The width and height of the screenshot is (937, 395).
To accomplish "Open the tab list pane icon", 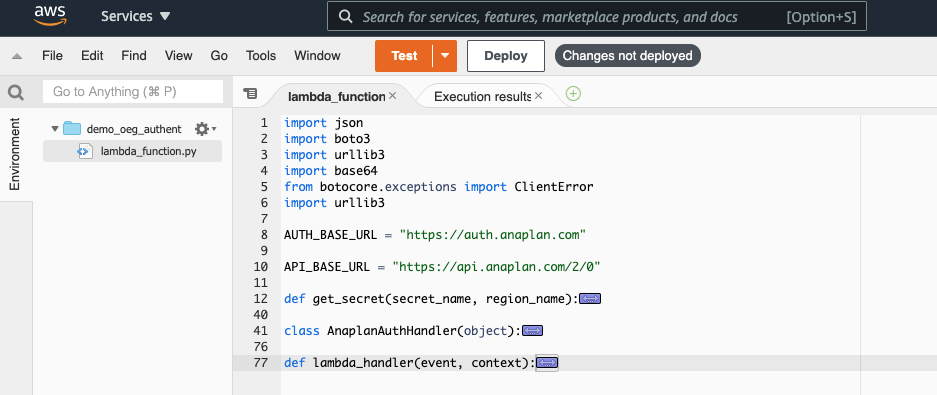I will click(250, 94).
